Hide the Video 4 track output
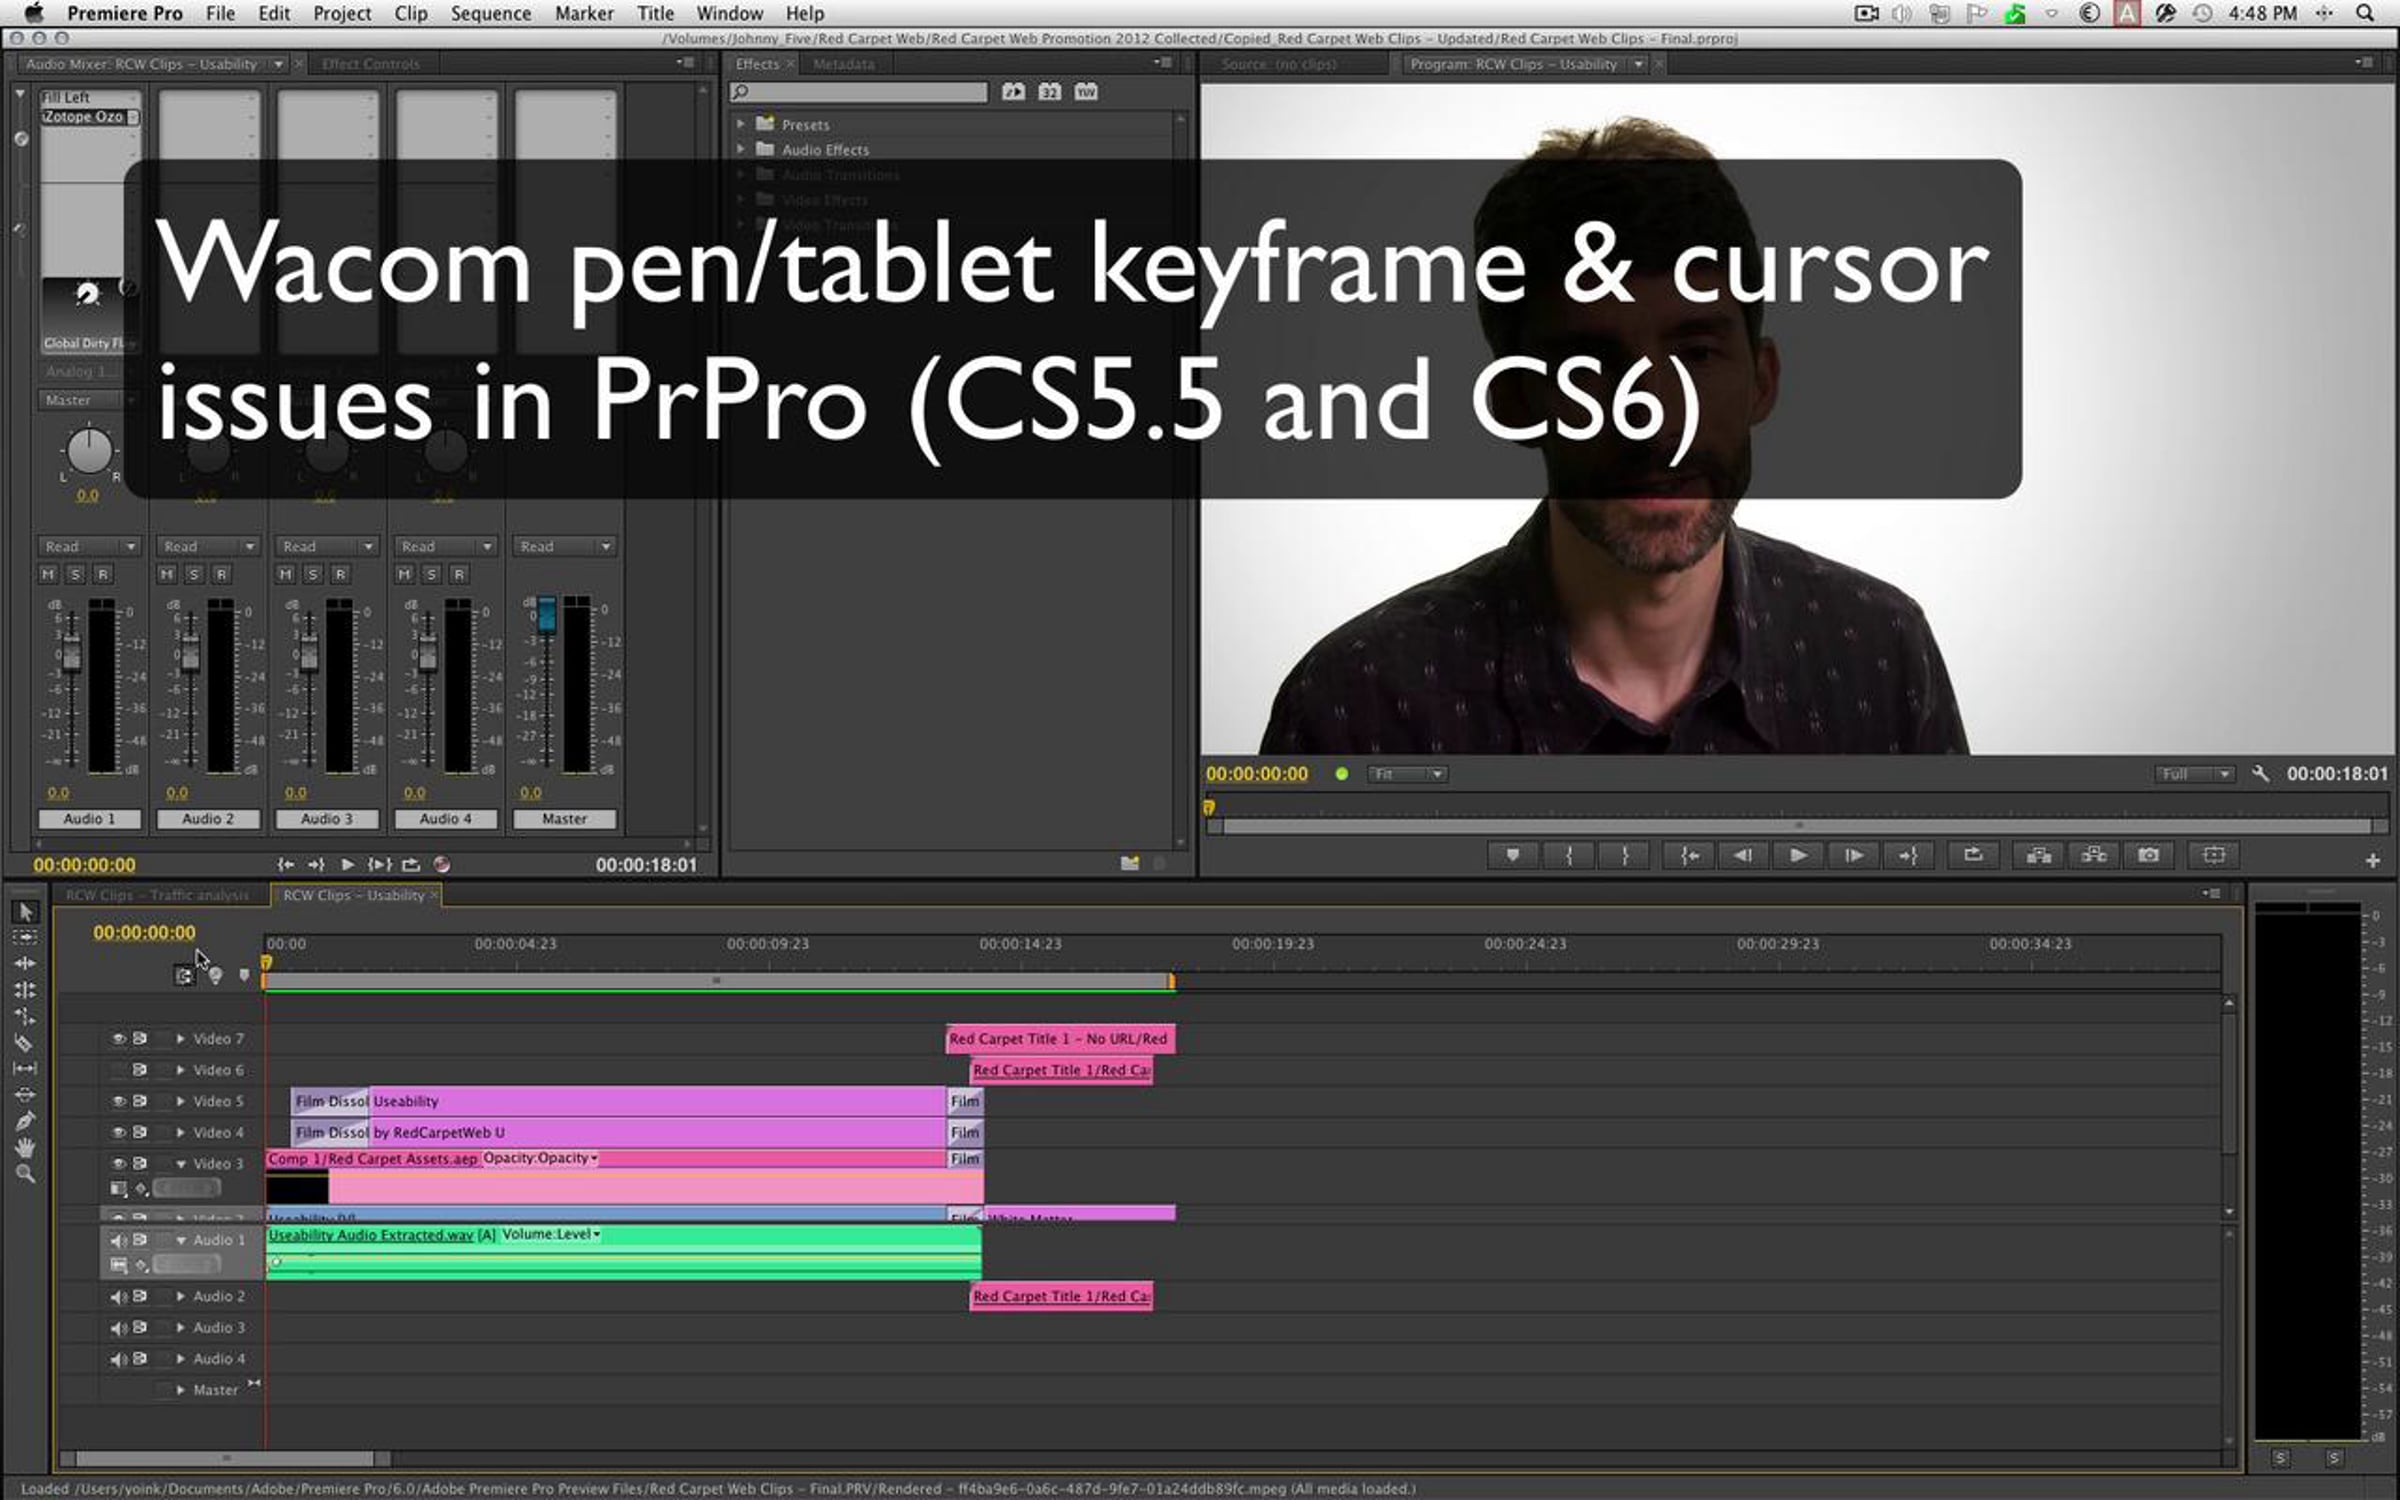This screenshot has height=1500, width=2400. (x=118, y=1133)
